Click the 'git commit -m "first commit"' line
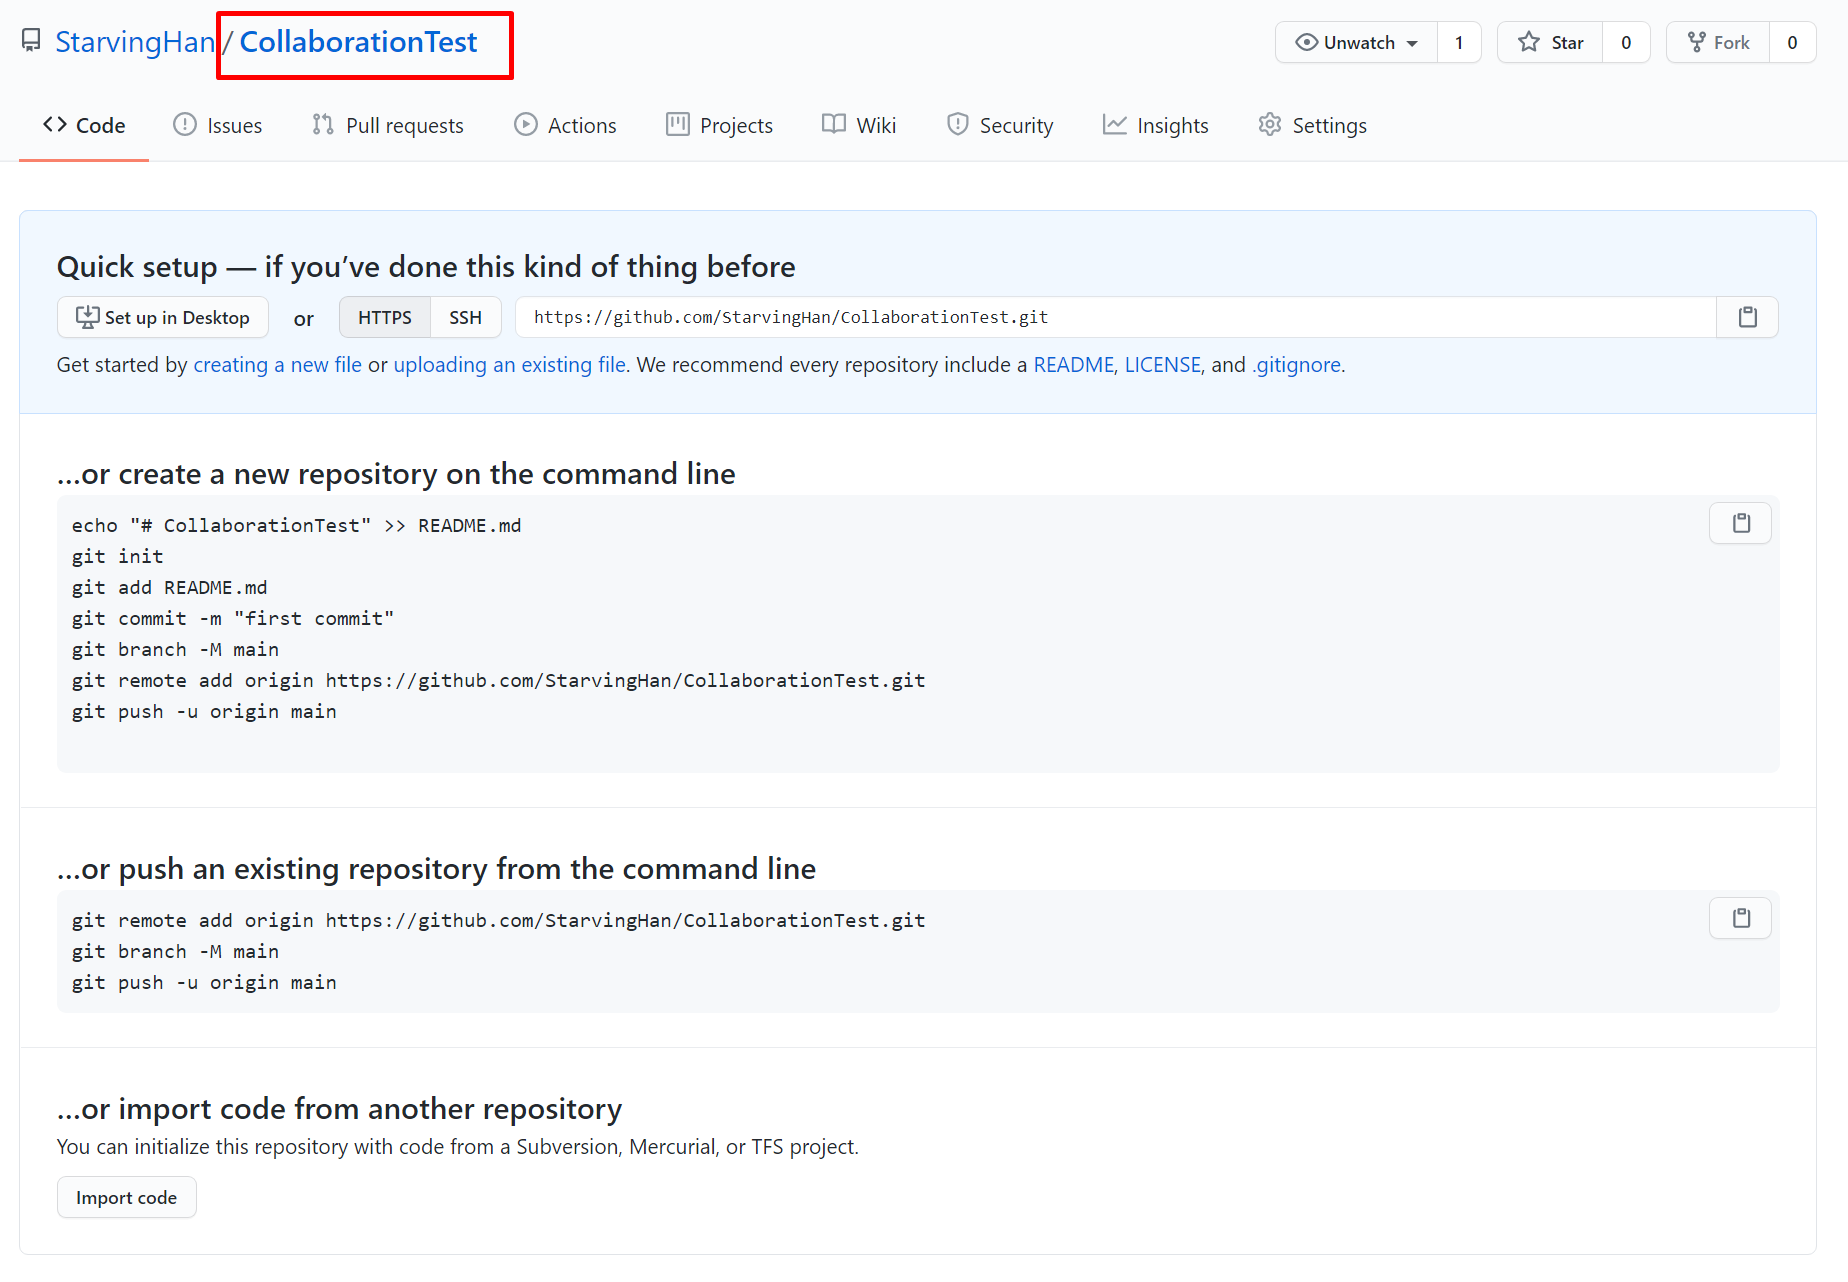 pos(232,618)
